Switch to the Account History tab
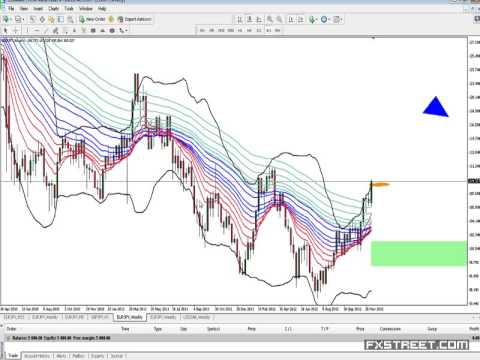 37,356
